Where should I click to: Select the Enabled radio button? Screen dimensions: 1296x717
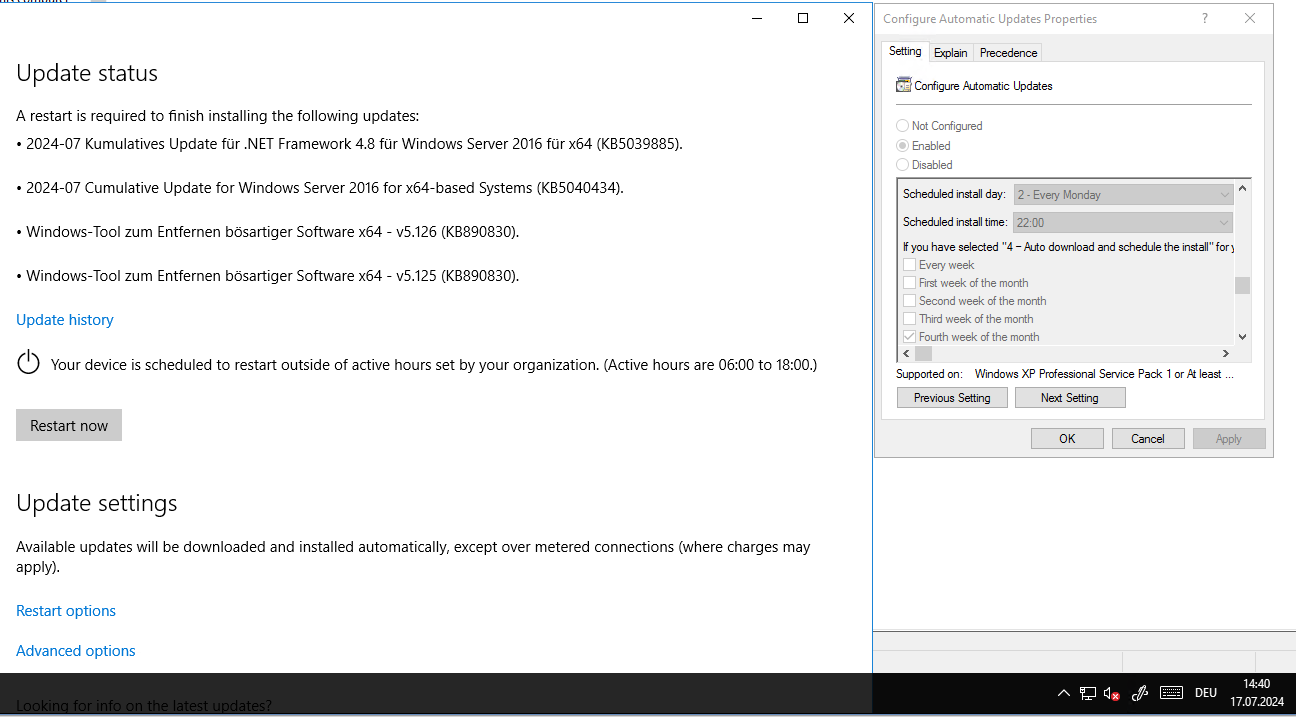pyautogui.click(x=903, y=146)
